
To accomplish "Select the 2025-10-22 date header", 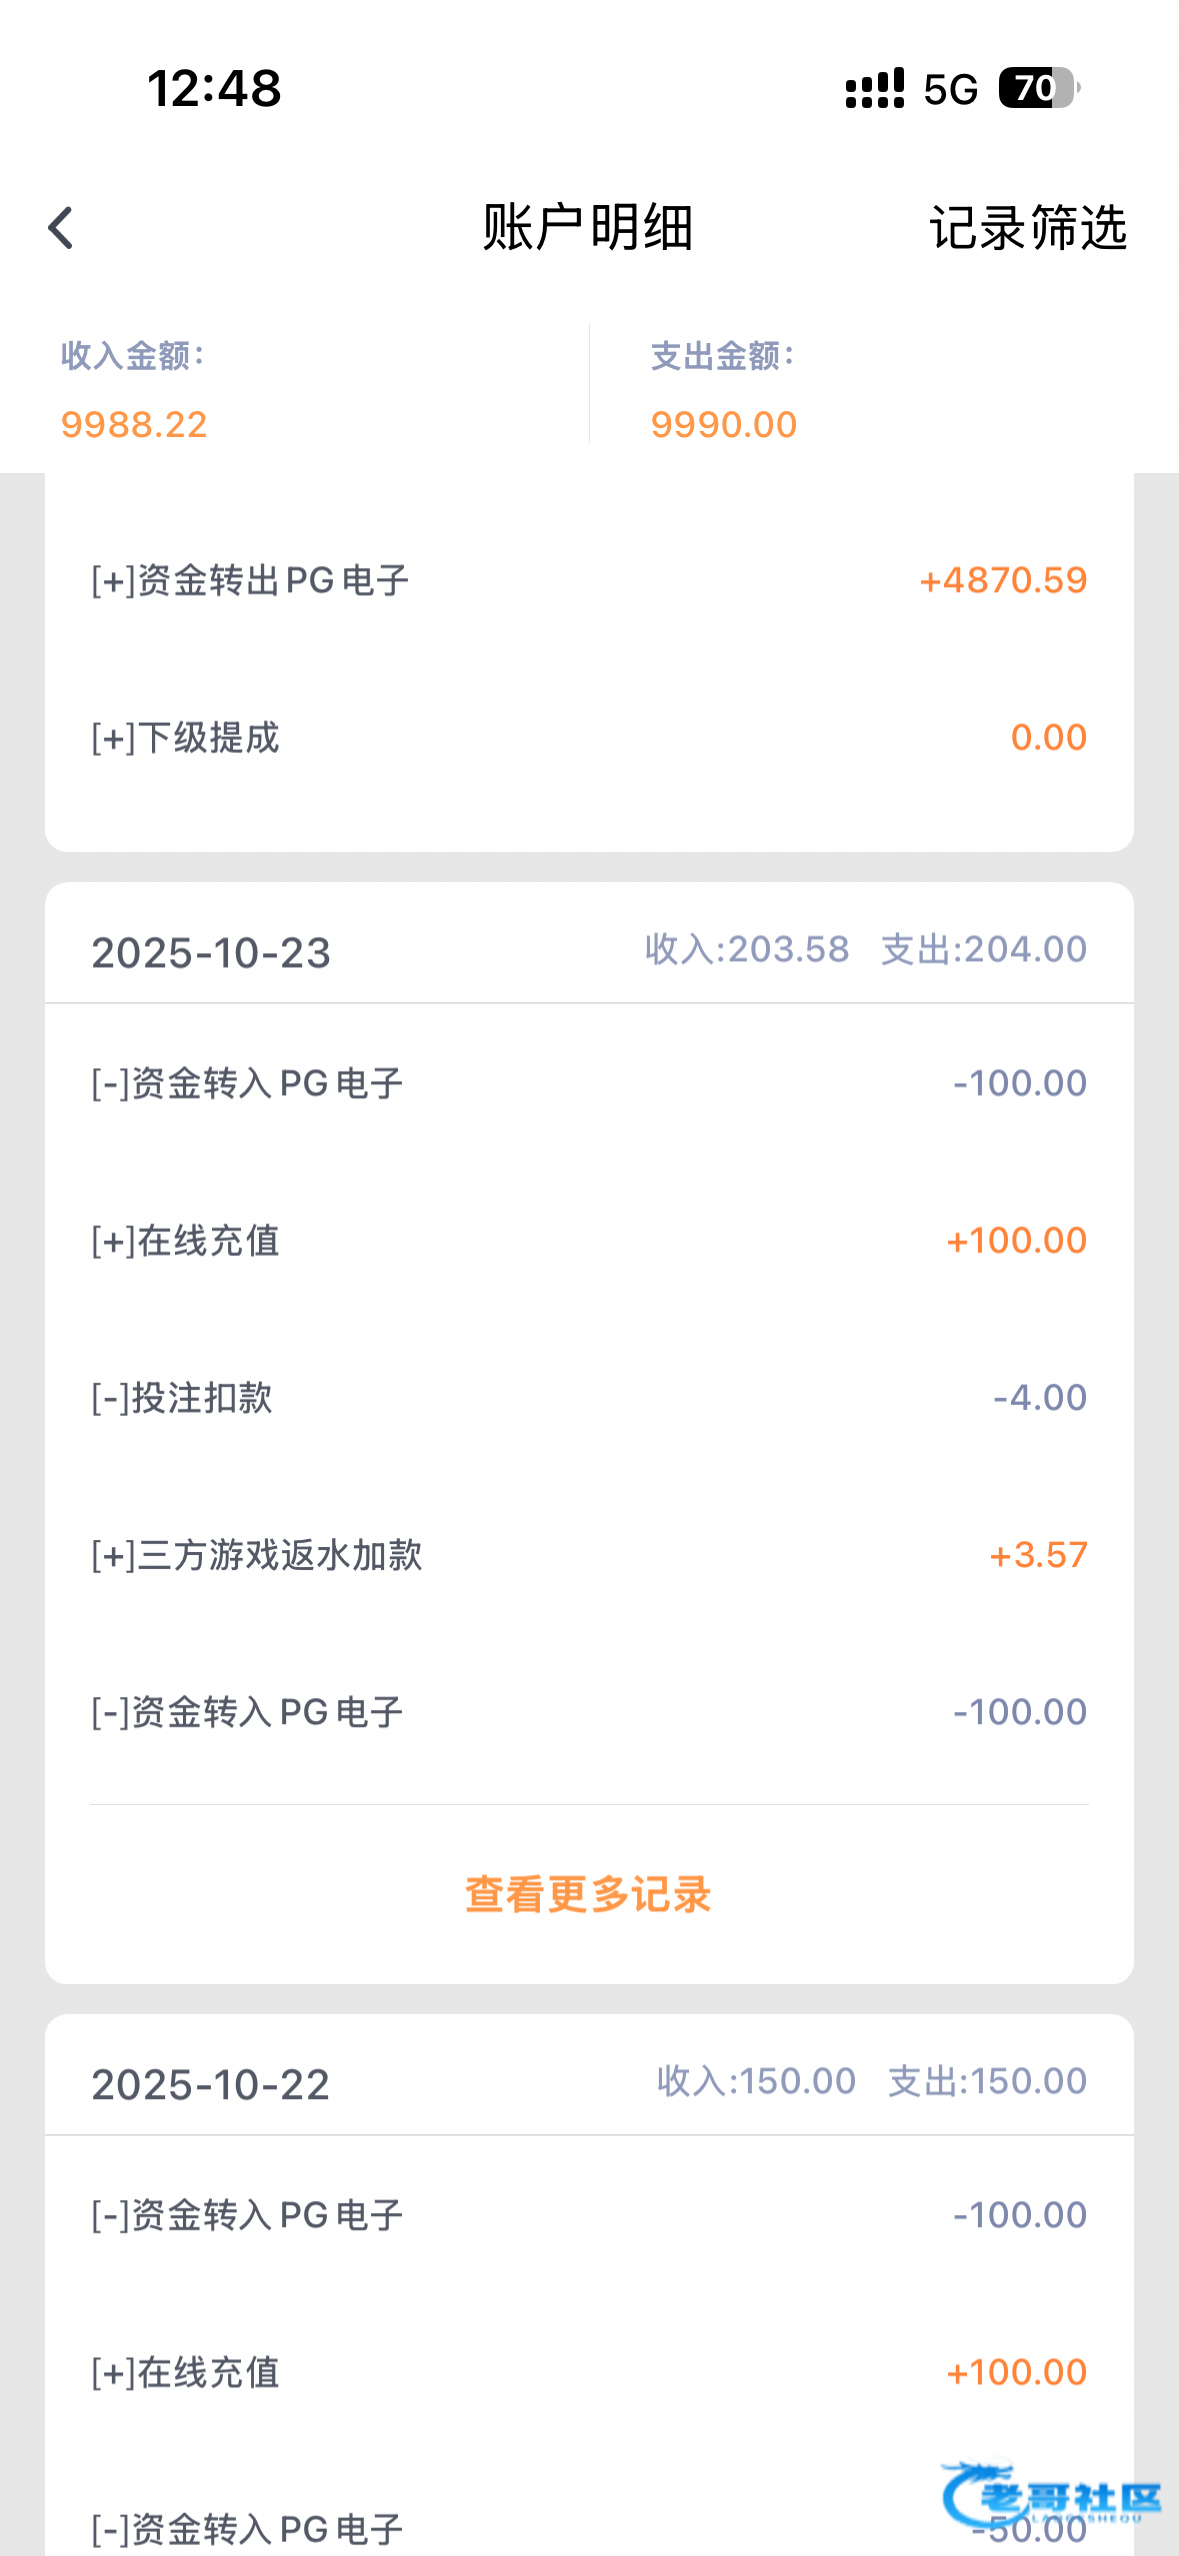I will 211,2084.
